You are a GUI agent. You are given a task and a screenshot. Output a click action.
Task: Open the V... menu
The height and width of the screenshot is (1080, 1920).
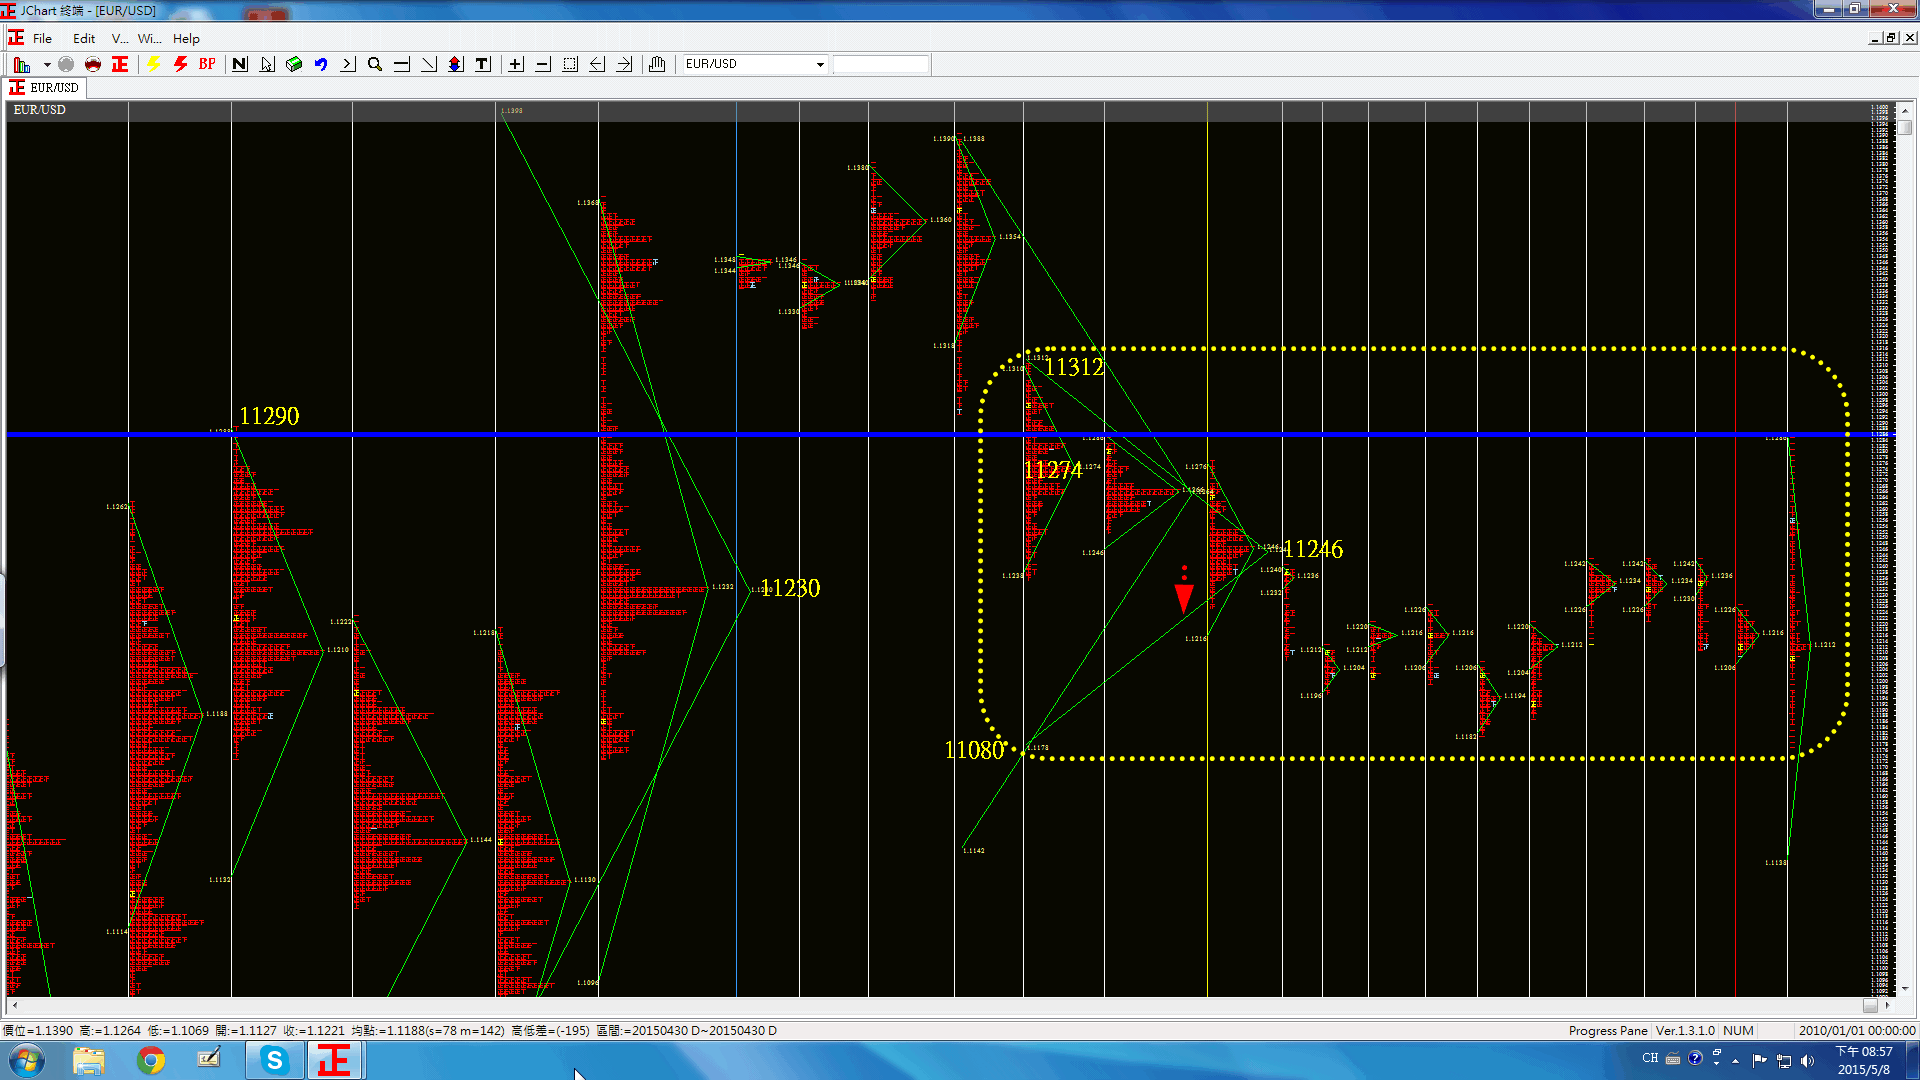(x=120, y=38)
